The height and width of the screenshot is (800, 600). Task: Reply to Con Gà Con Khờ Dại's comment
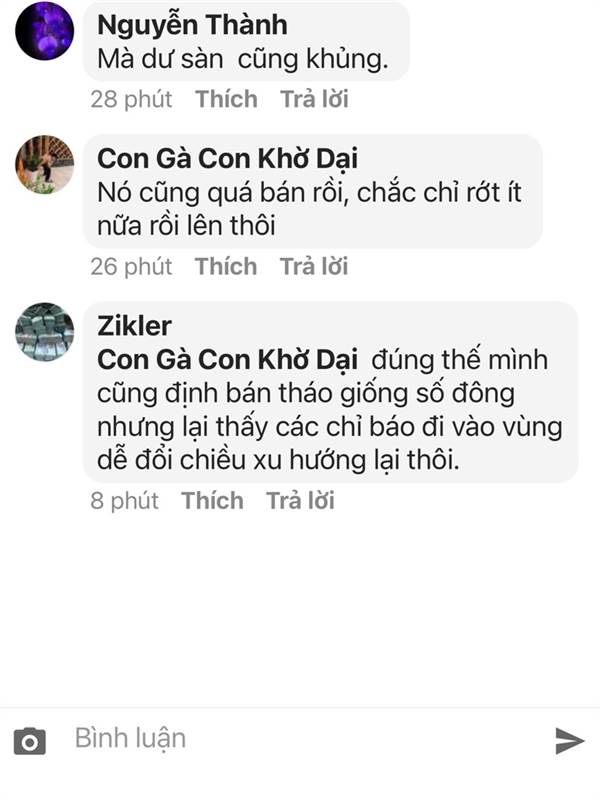(314, 266)
